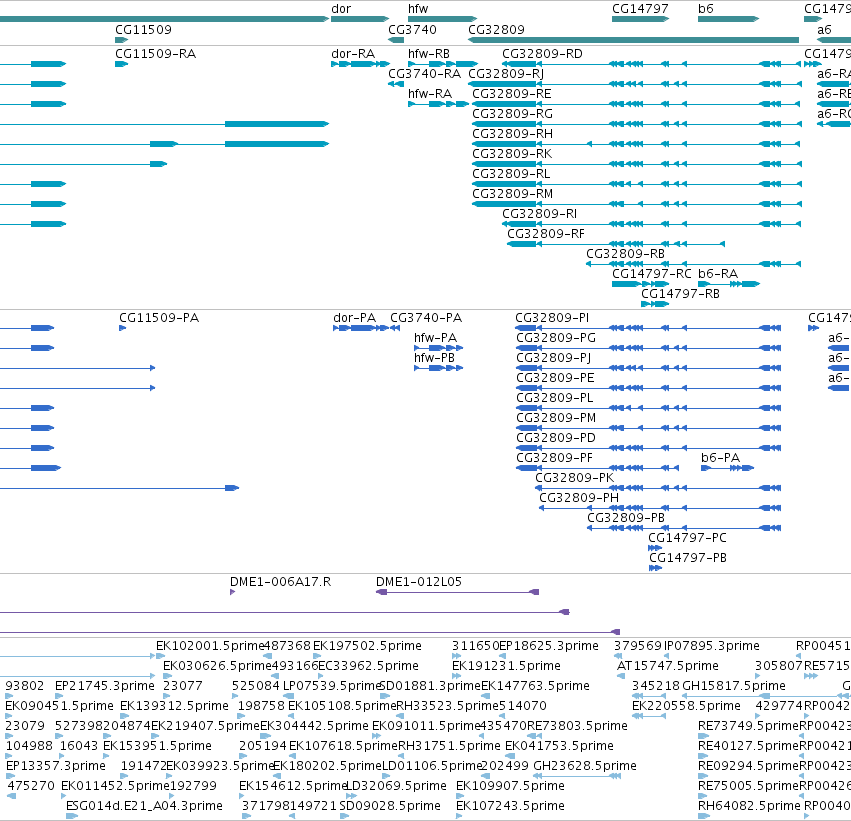Image resolution: width=851 pixels, height=821 pixels.
Task: Select the RE73803.5prime EST label
Action: point(577,726)
